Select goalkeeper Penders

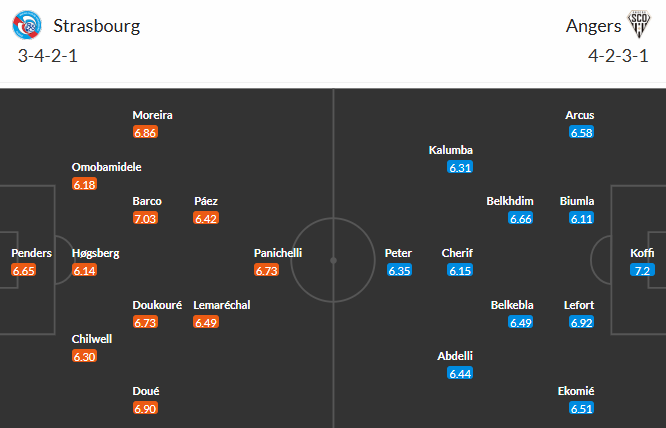tap(31, 253)
